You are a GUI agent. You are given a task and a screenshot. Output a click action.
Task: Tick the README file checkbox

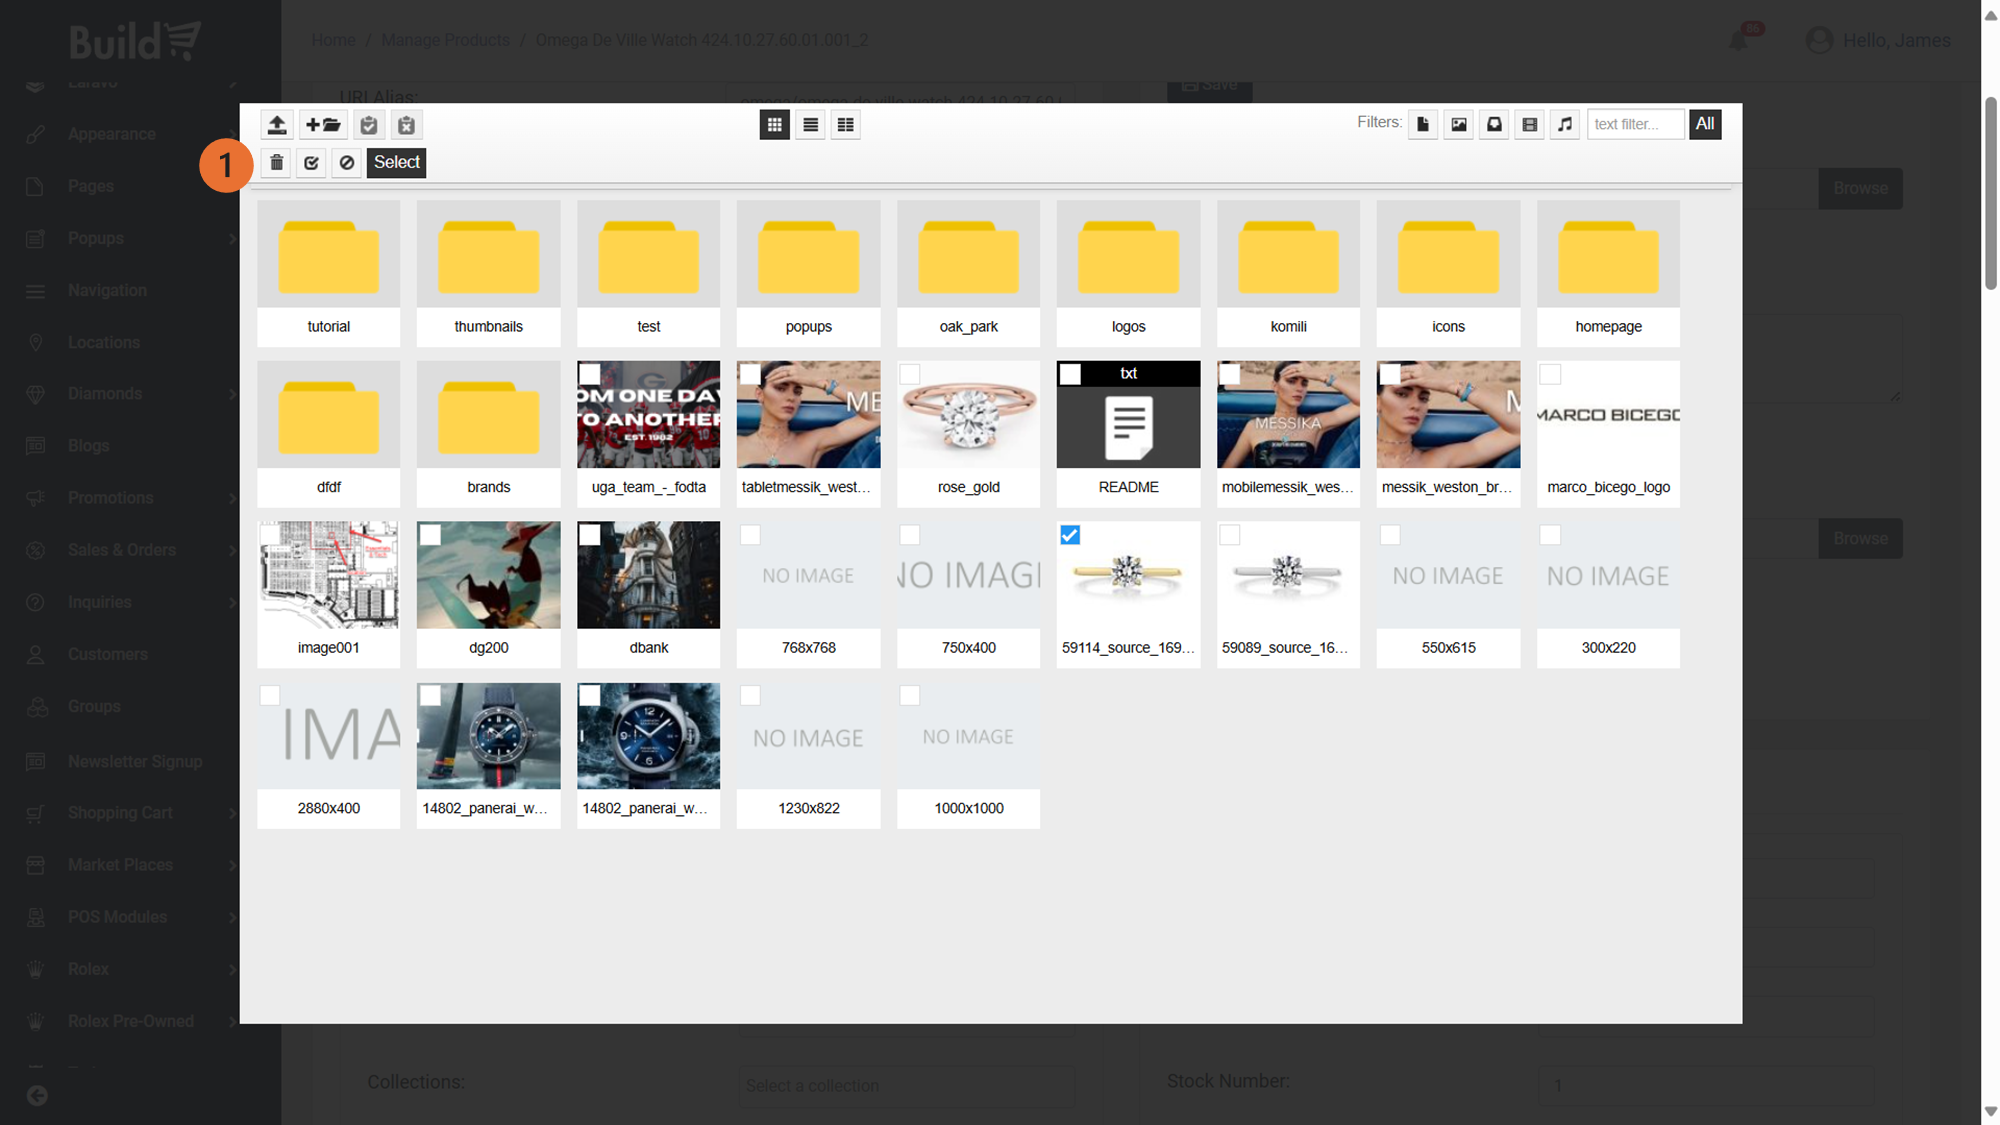1070,374
